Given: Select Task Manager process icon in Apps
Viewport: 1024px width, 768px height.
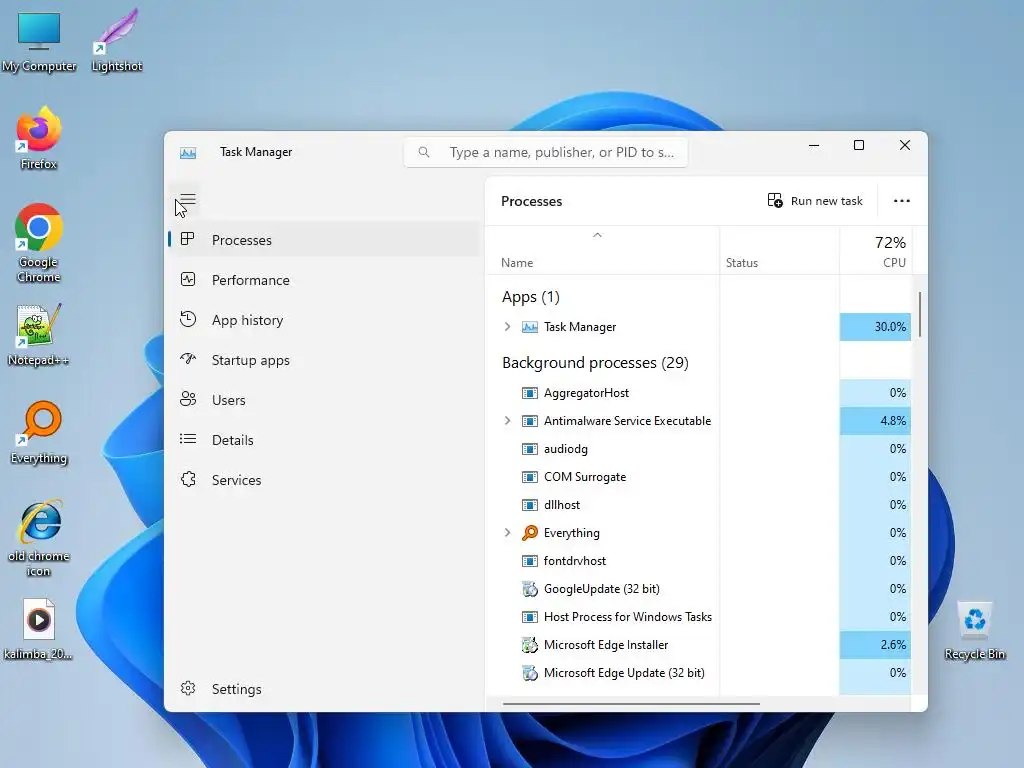Looking at the screenshot, I should pyautogui.click(x=530, y=327).
